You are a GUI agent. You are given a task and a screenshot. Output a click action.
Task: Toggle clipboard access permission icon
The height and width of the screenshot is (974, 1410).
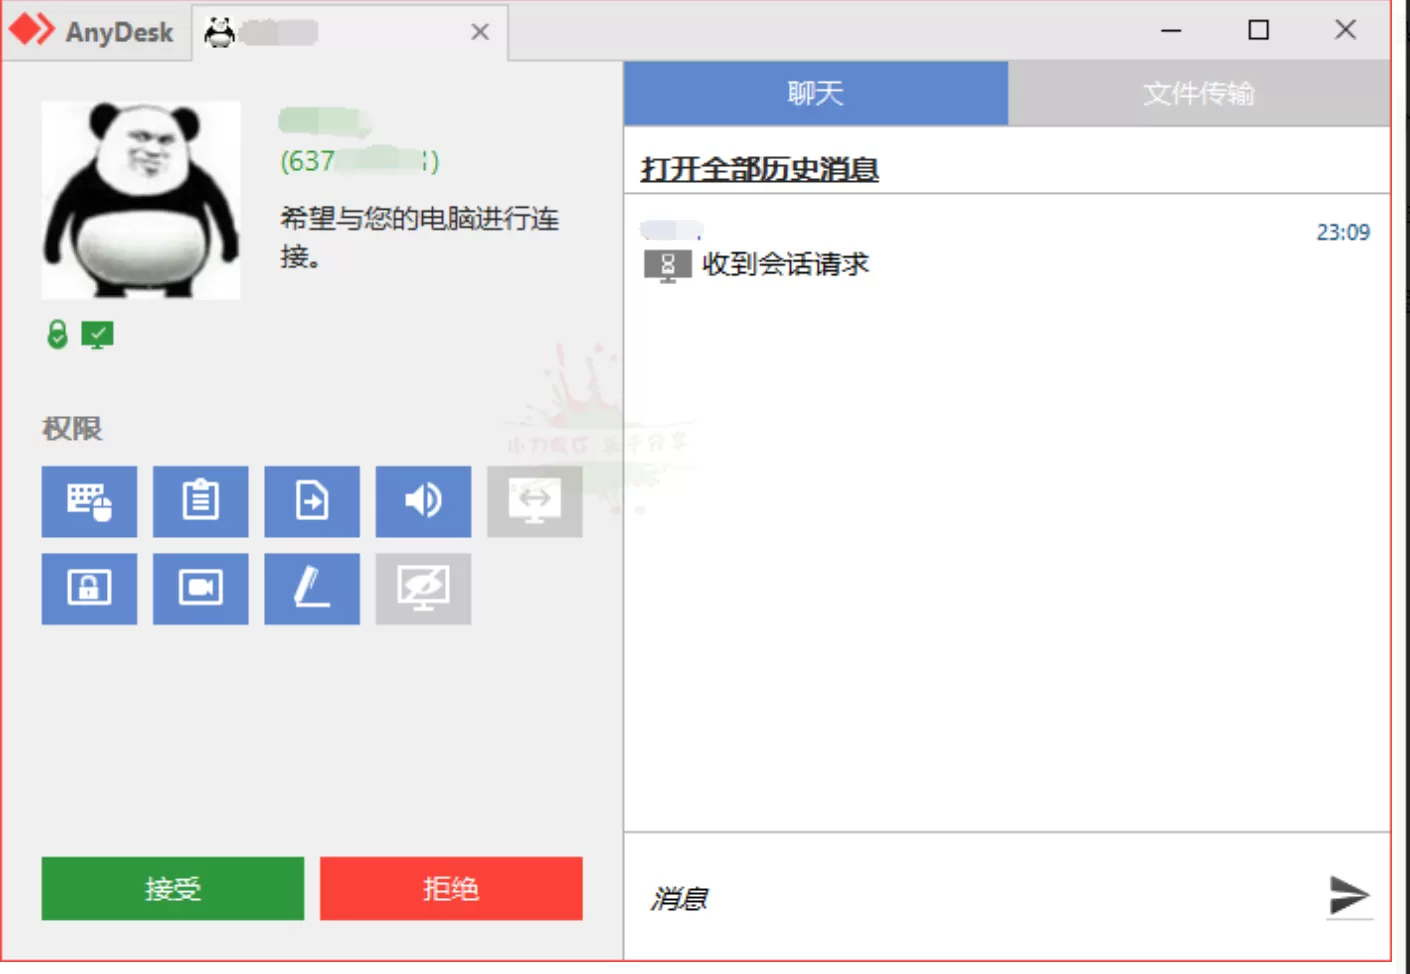[x=200, y=501]
